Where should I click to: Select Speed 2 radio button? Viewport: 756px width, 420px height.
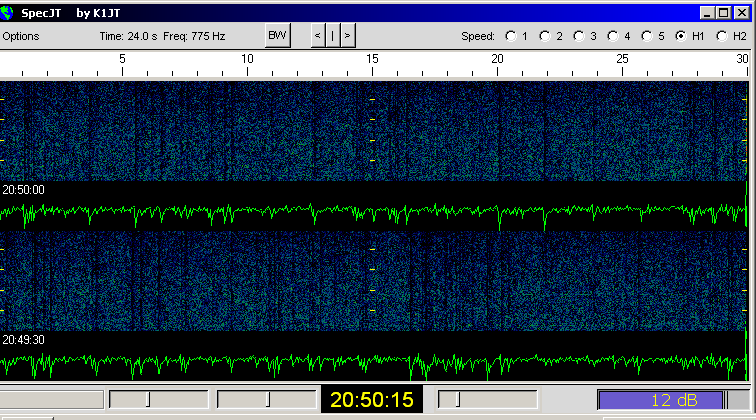(545, 36)
